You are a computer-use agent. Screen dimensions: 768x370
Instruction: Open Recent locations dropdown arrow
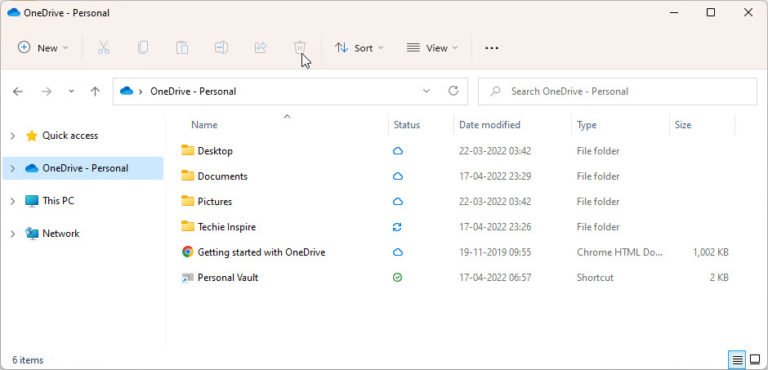click(x=72, y=92)
